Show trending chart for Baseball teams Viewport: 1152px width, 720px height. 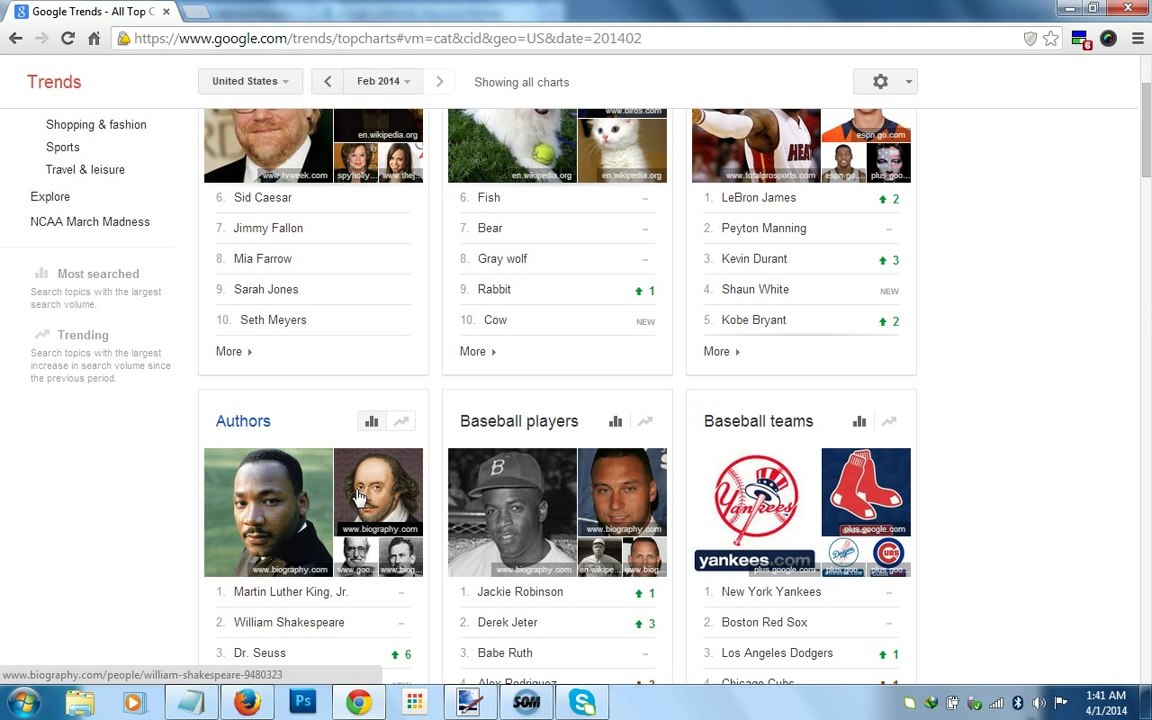889,421
